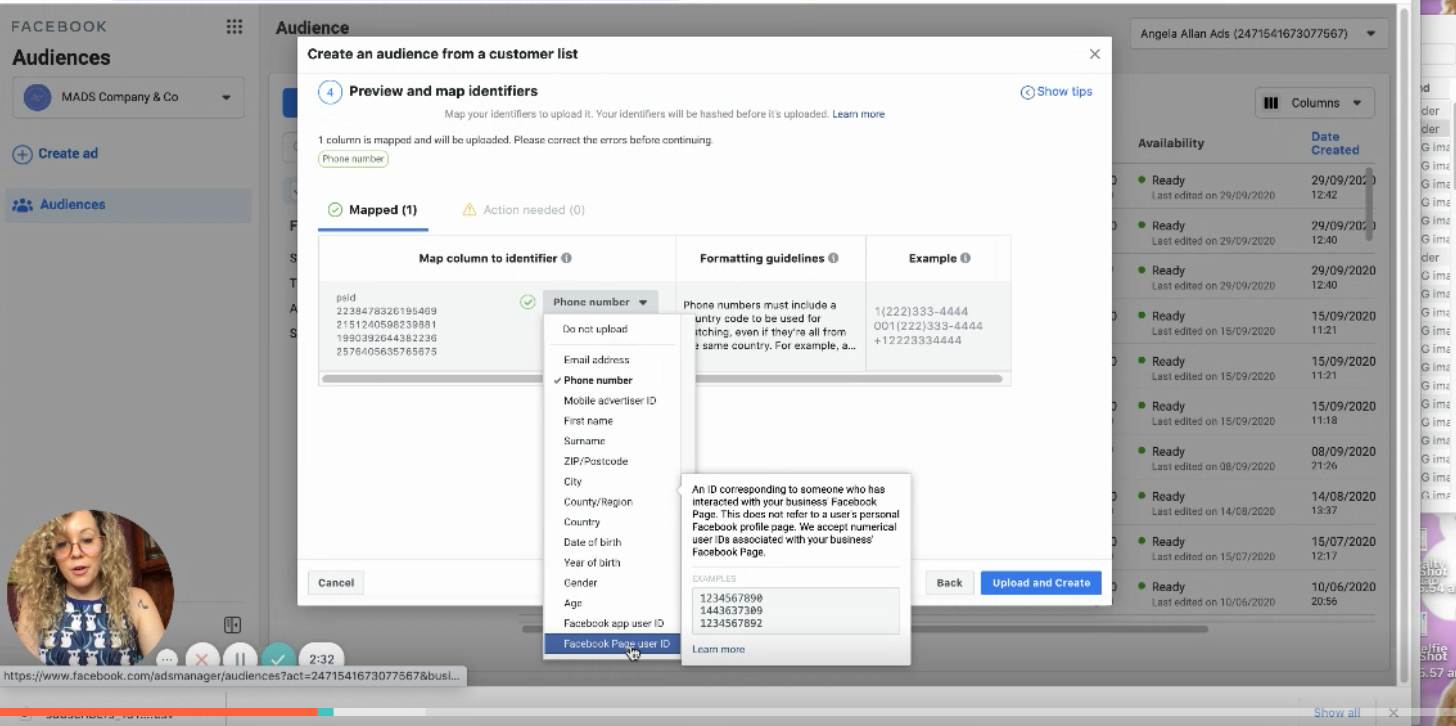This screenshot has height=726, width=1456.
Task: Click the Availability column header
Action: [x=1171, y=143]
